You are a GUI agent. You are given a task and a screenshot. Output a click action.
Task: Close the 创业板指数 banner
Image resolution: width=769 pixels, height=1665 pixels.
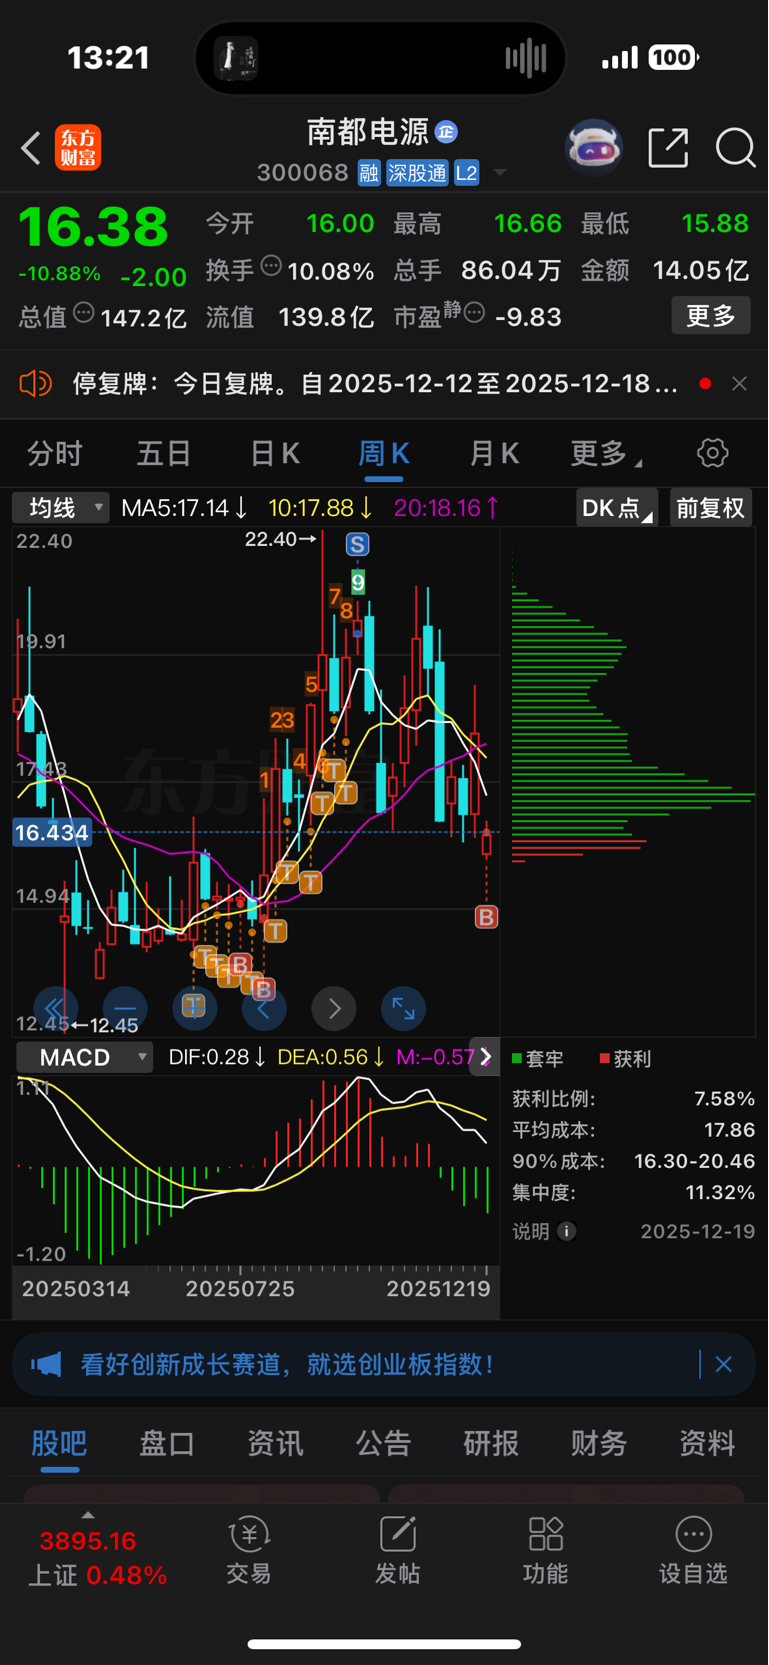pos(724,1364)
